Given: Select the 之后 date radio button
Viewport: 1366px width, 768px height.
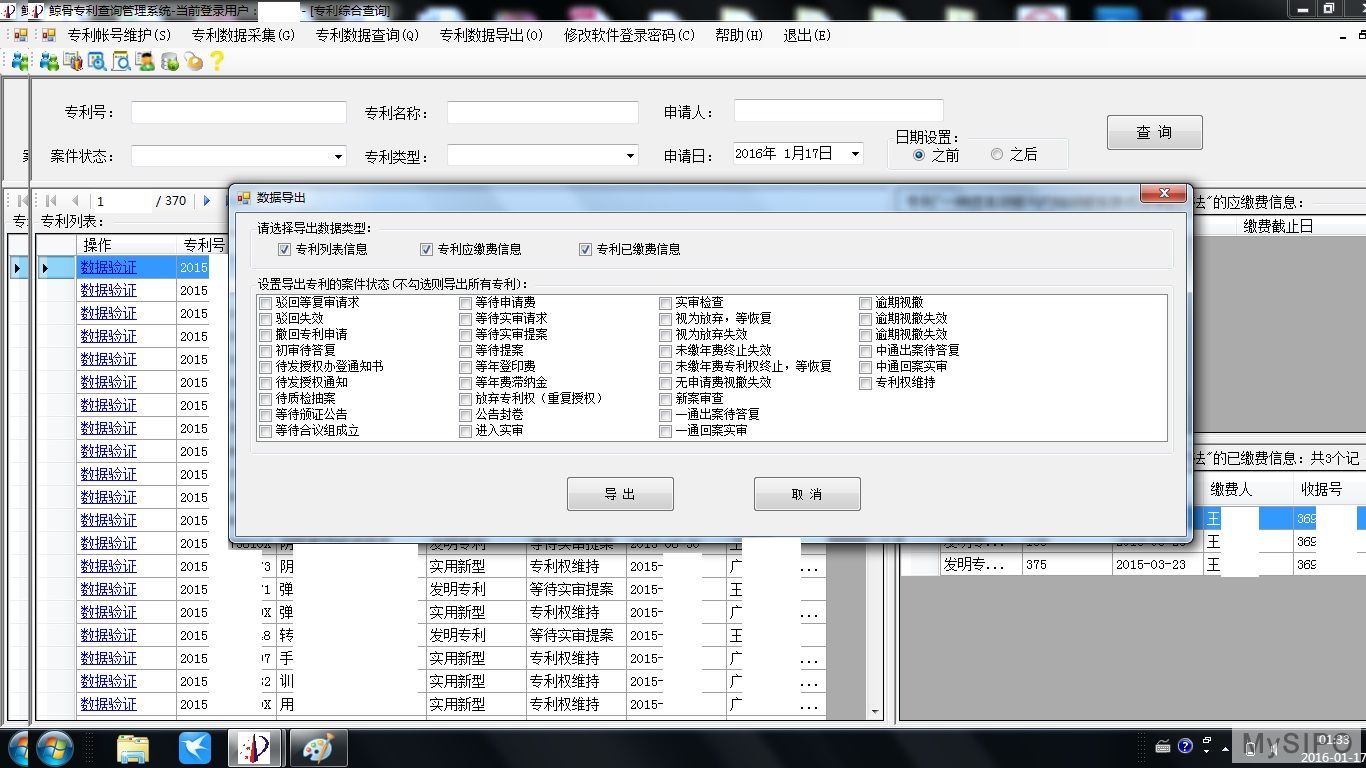Looking at the screenshot, I should pyautogui.click(x=997, y=155).
